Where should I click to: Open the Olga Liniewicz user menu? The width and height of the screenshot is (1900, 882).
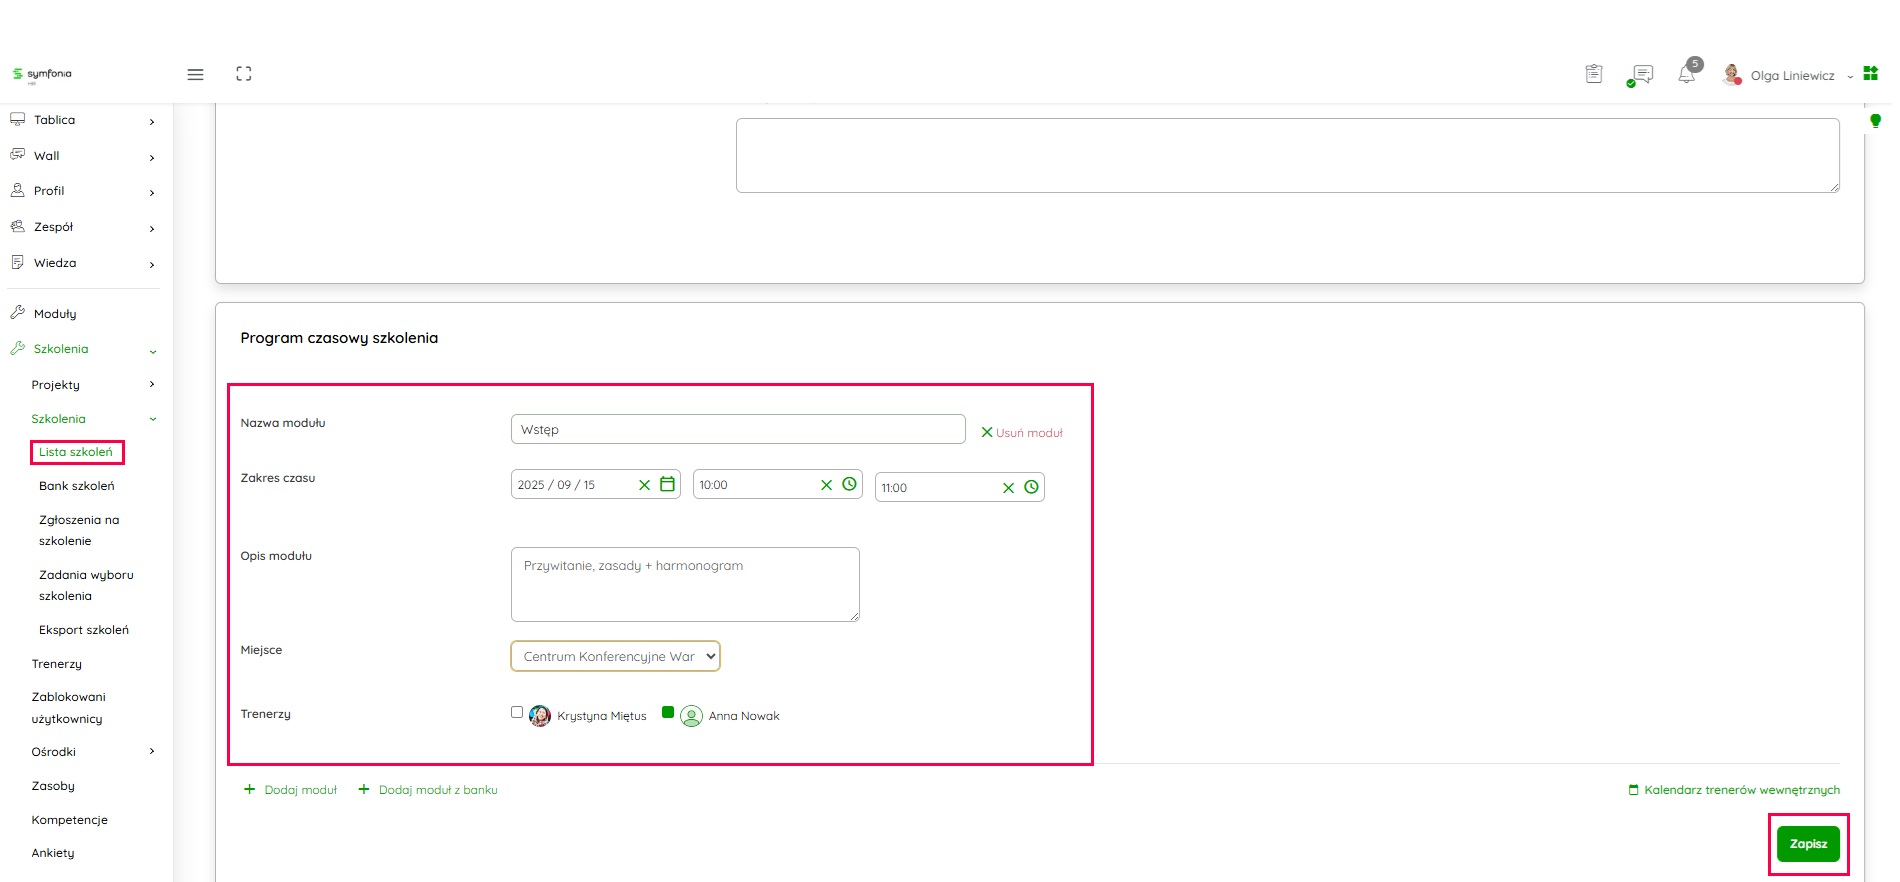[x=1791, y=76]
